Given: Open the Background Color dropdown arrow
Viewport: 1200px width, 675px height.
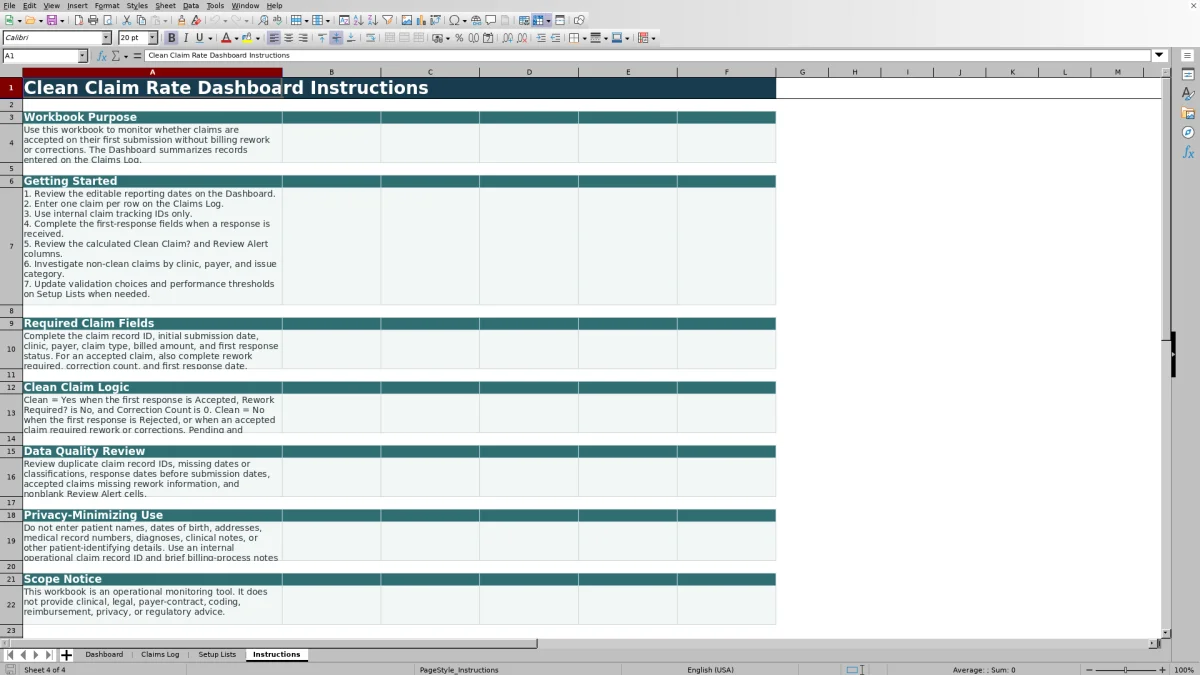Looking at the screenshot, I should [x=258, y=38].
